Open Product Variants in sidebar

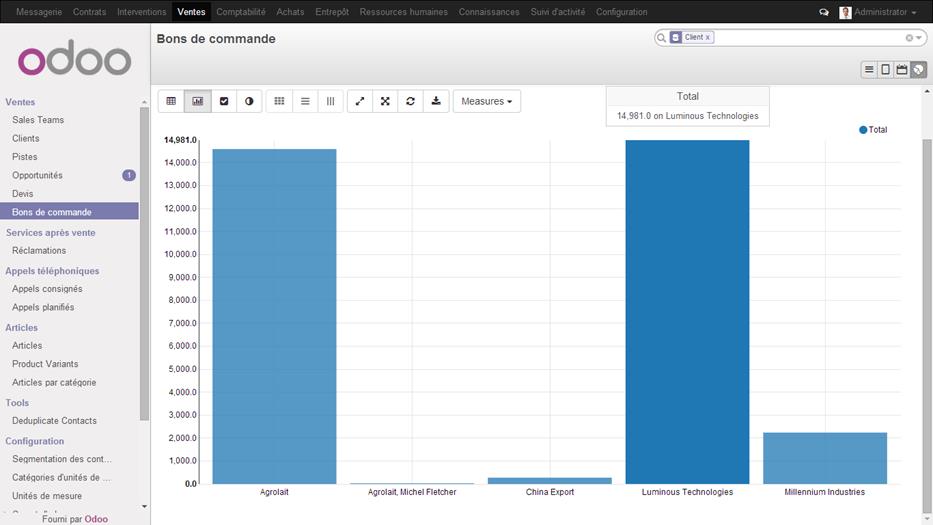[x=45, y=364]
